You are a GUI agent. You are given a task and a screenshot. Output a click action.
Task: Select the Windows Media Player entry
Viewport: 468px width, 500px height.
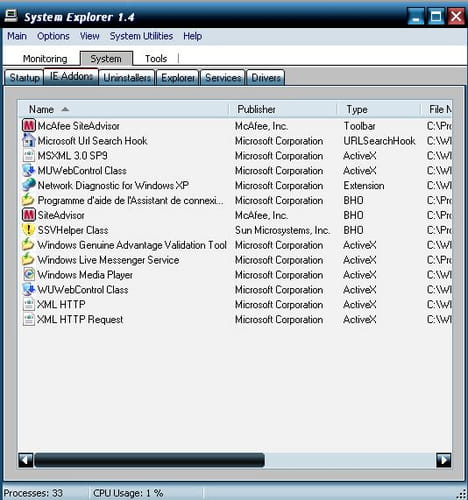point(85,275)
